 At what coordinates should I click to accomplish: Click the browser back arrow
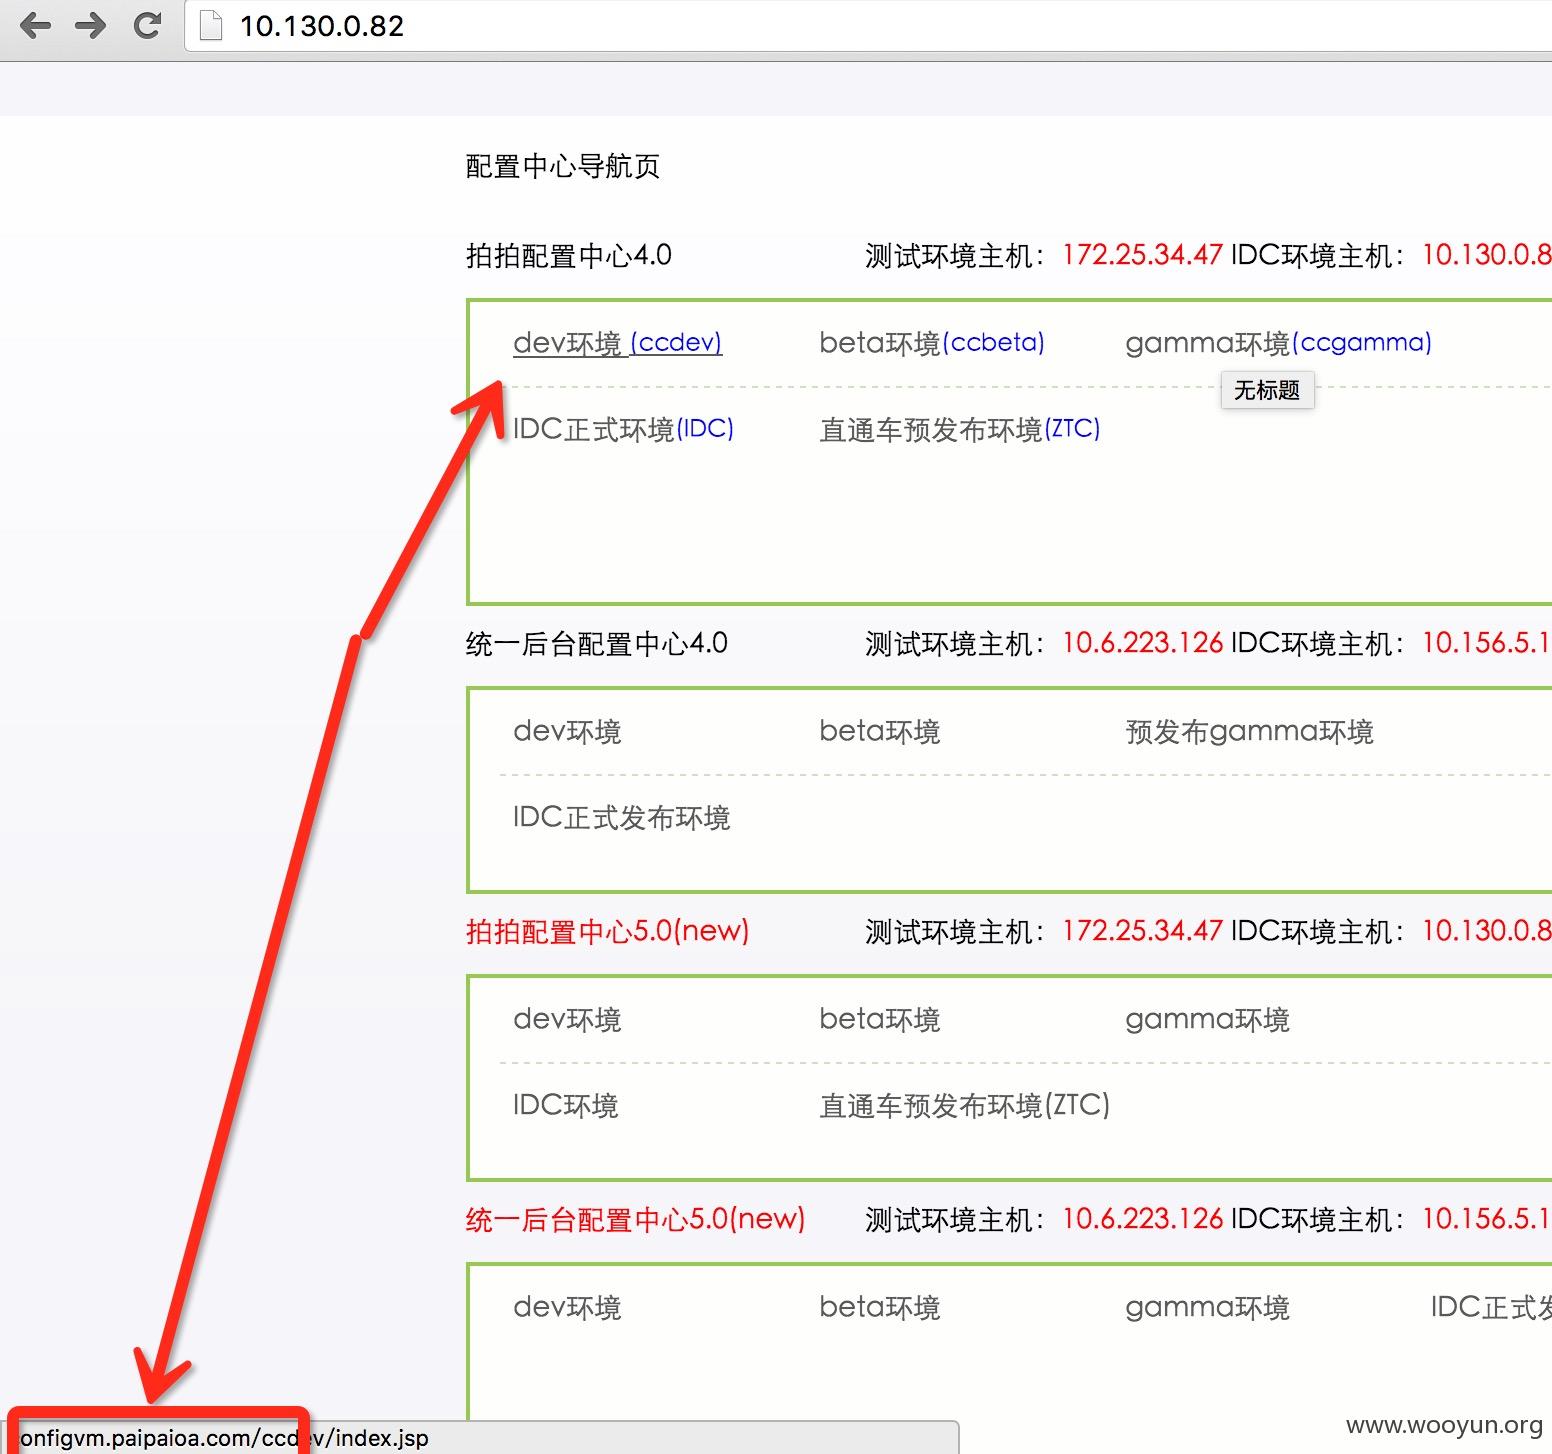coord(35,25)
